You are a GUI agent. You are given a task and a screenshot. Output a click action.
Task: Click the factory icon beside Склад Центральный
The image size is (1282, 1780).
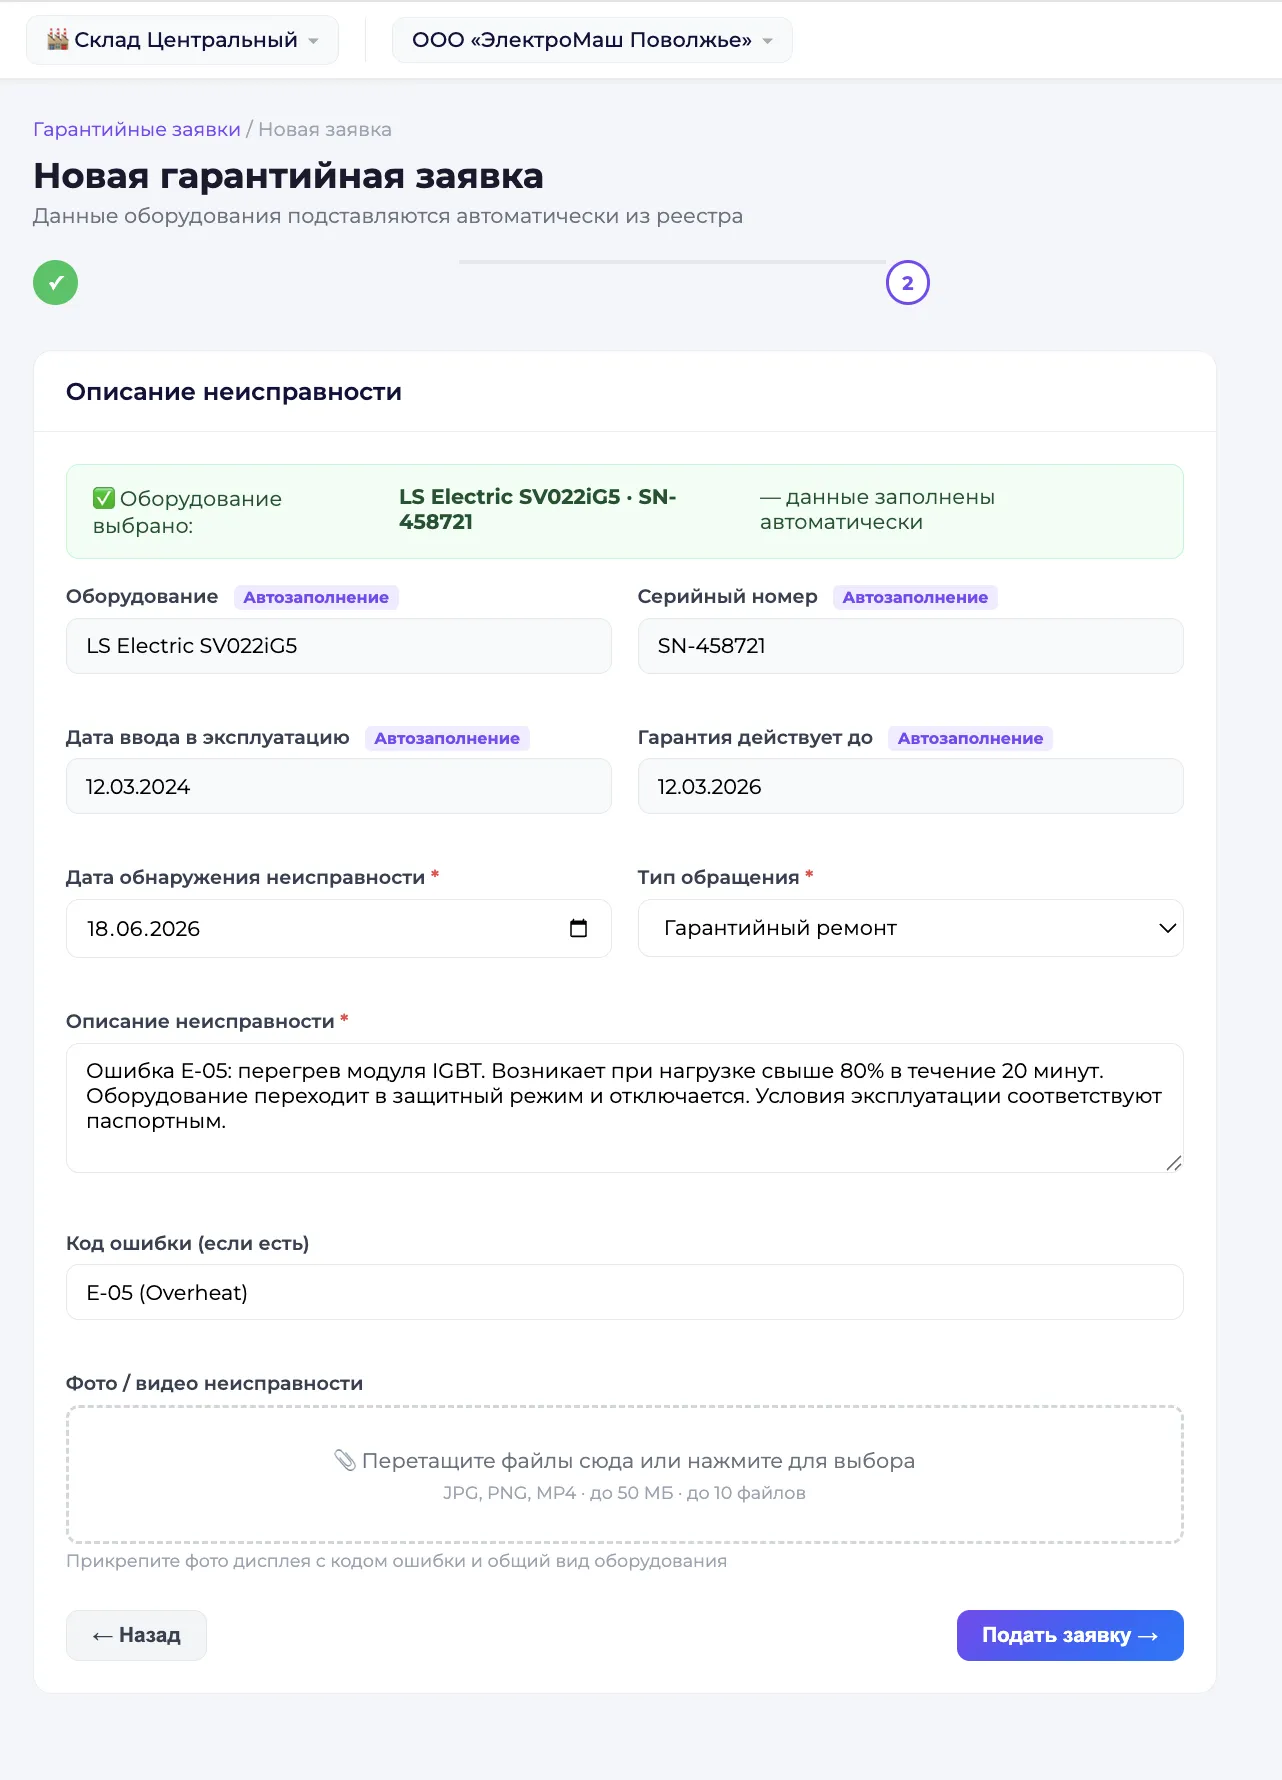point(58,39)
